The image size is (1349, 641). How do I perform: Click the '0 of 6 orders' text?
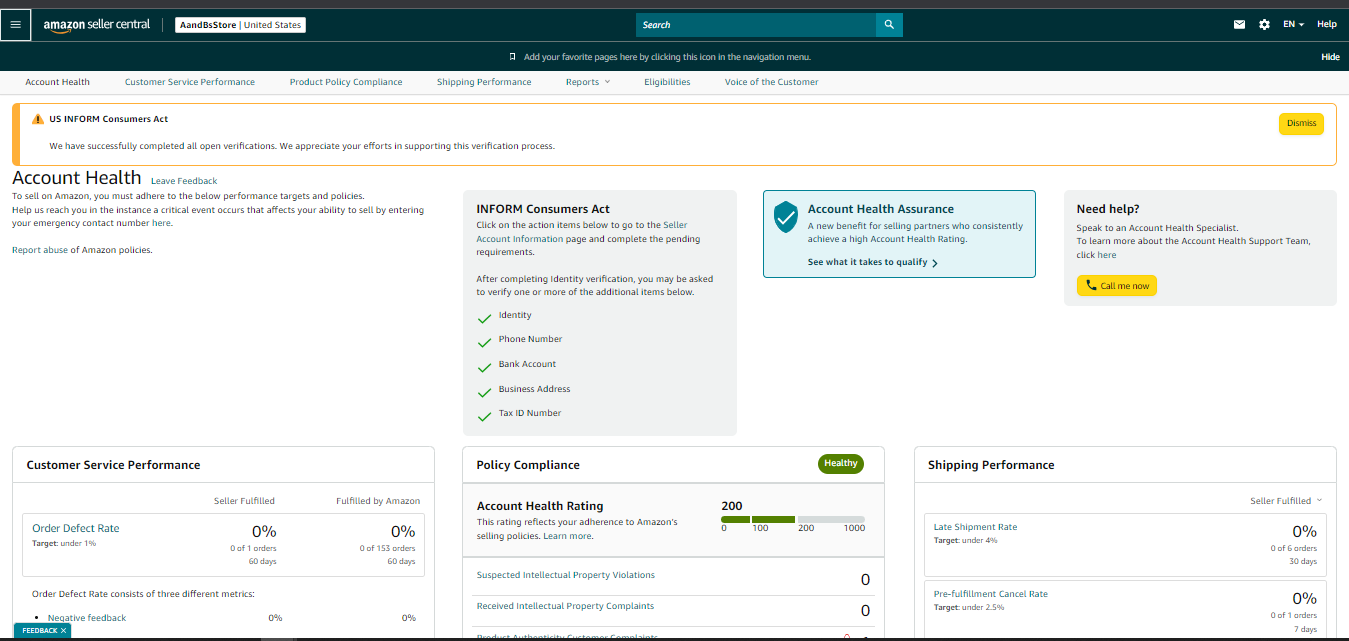click(1294, 548)
